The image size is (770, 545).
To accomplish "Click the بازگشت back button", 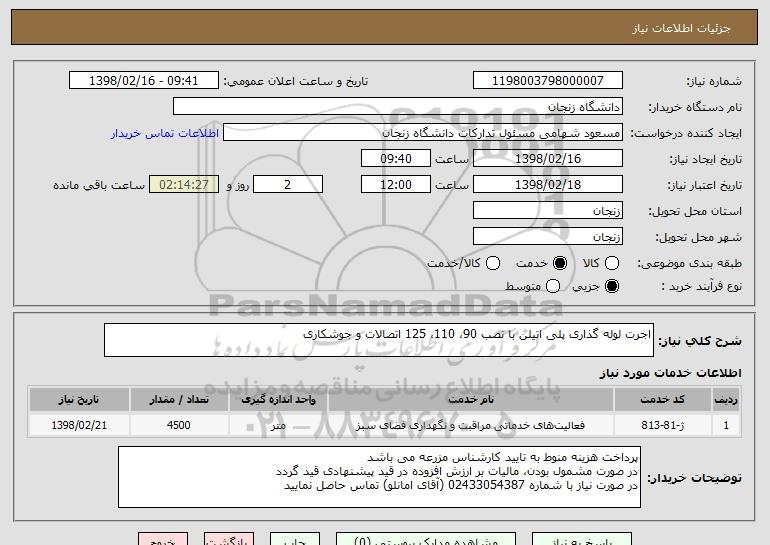I will point(229,539).
